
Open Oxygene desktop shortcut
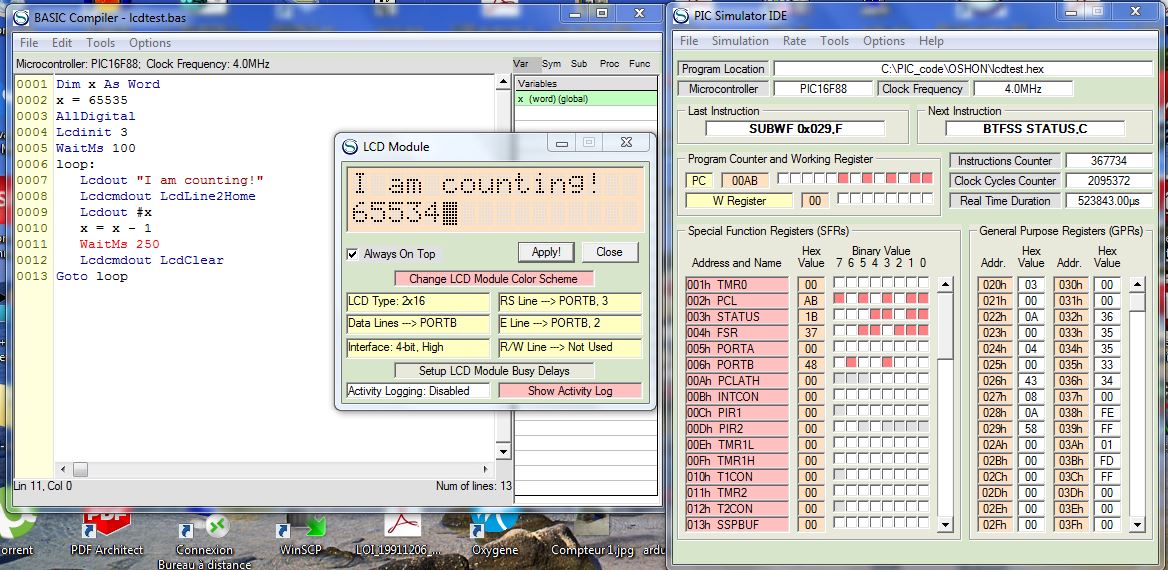pyautogui.click(x=495, y=531)
